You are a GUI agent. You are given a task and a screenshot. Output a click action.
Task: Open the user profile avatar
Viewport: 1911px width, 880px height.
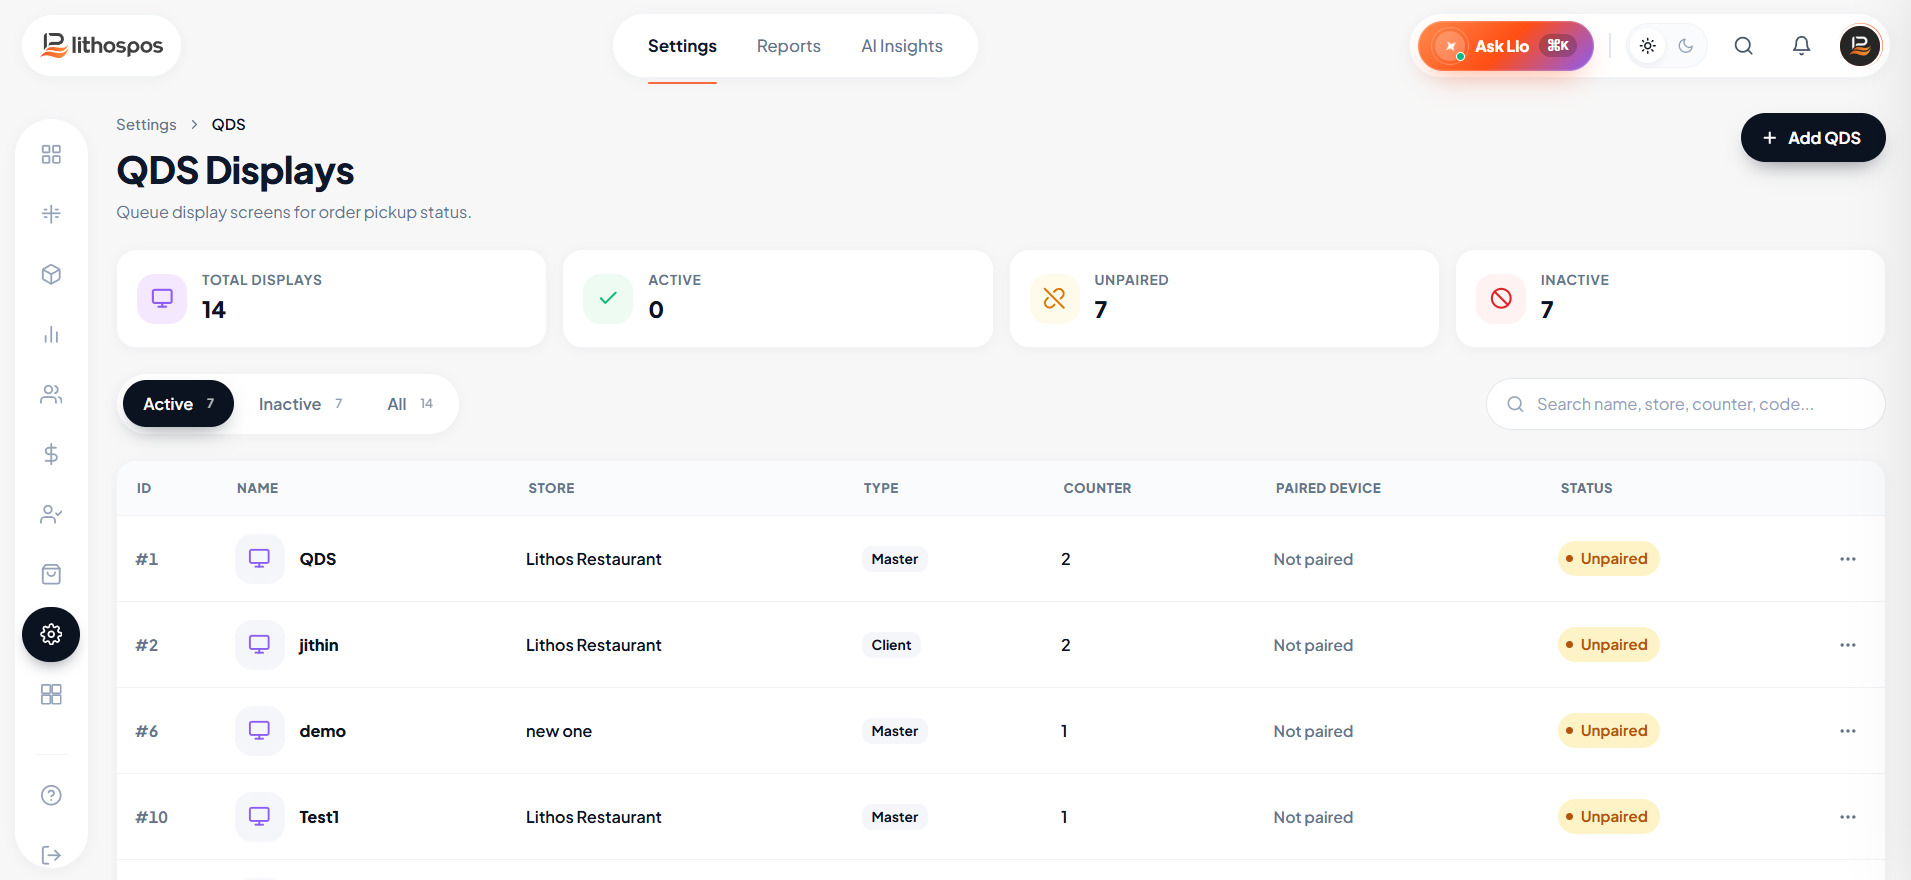coord(1860,46)
